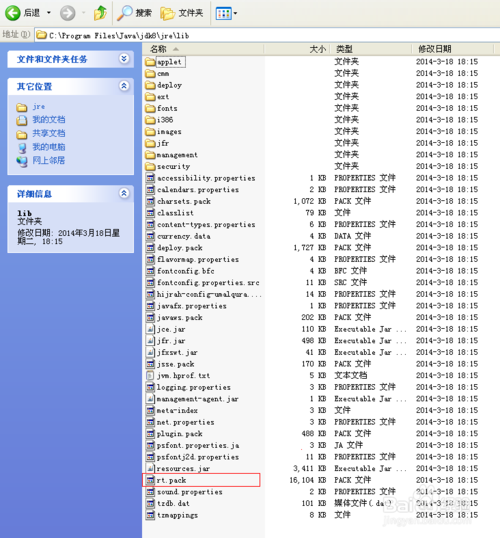The width and height of the screenshot is (500, 538).
Task: Select the calendars.properties file name
Action: [198, 190]
